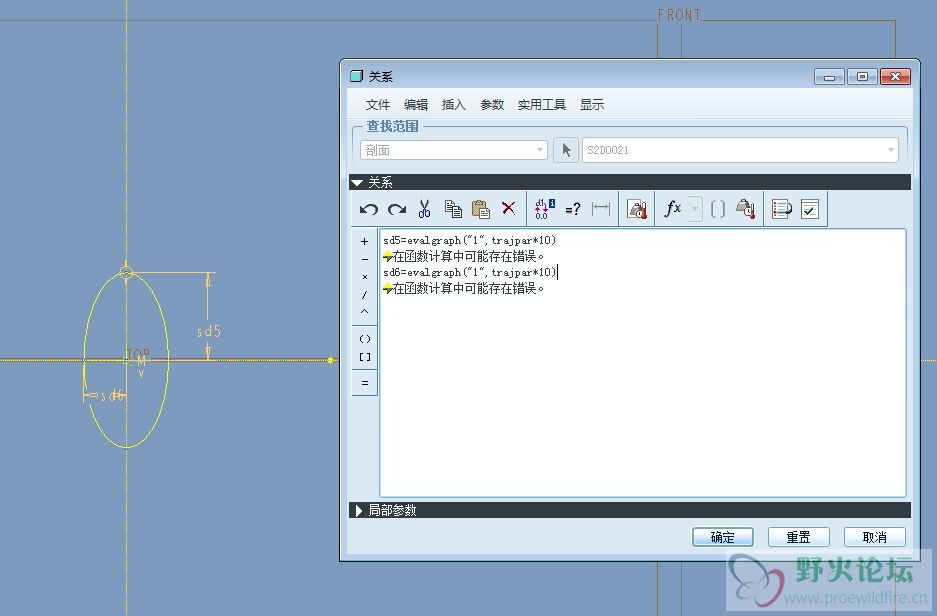The height and width of the screenshot is (616, 937).
Task: Open the 插入 menu
Action: point(454,105)
